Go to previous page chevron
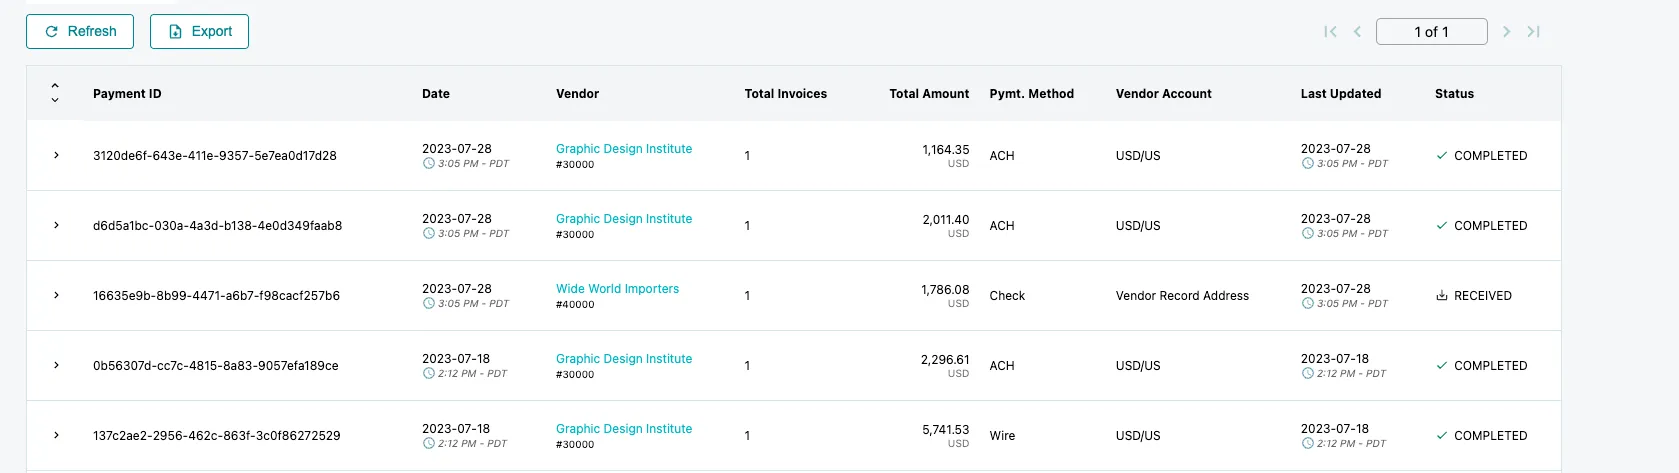The image size is (1679, 473). click(1357, 32)
